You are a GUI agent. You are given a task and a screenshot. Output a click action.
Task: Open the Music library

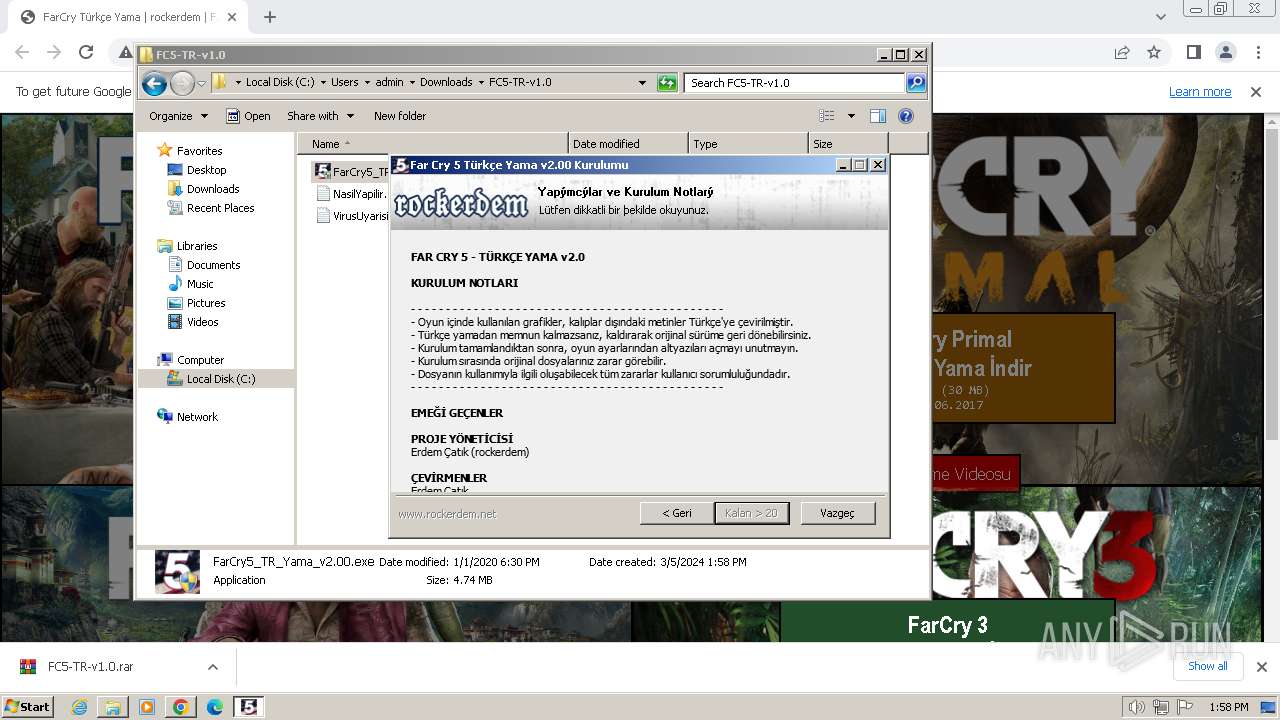coord(200,284)
